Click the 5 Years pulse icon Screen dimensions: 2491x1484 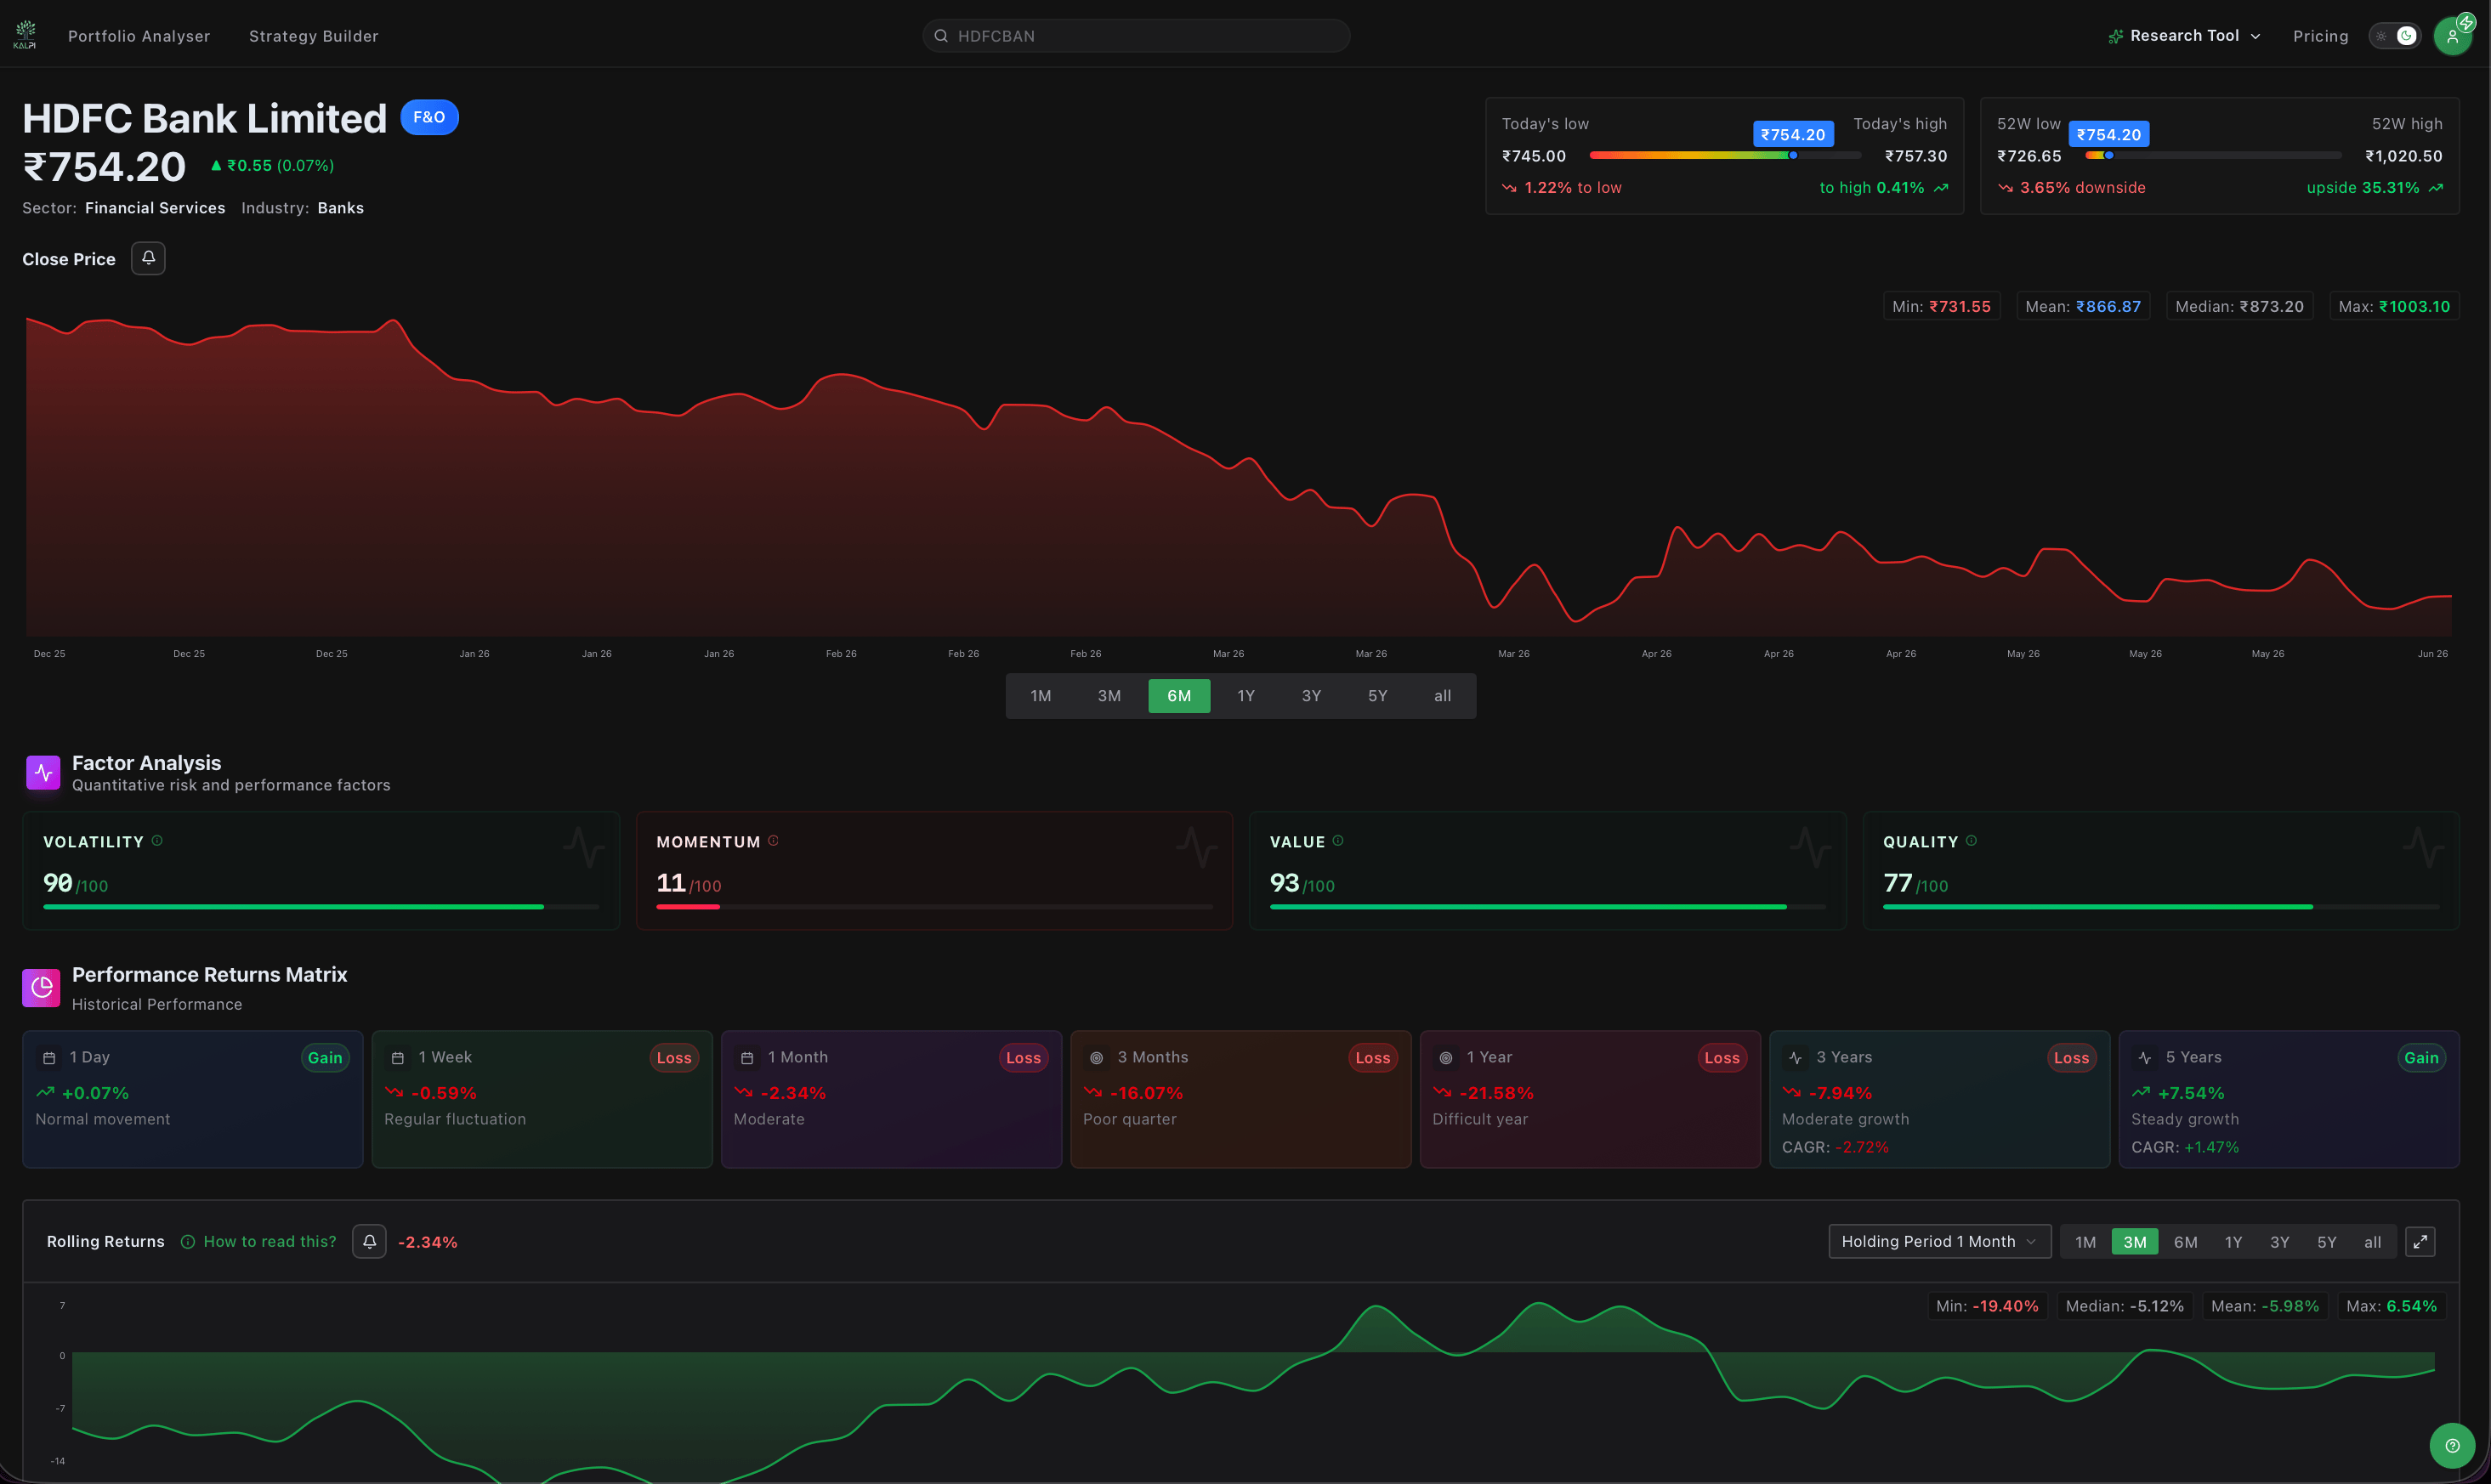tap(2144, 1058)
